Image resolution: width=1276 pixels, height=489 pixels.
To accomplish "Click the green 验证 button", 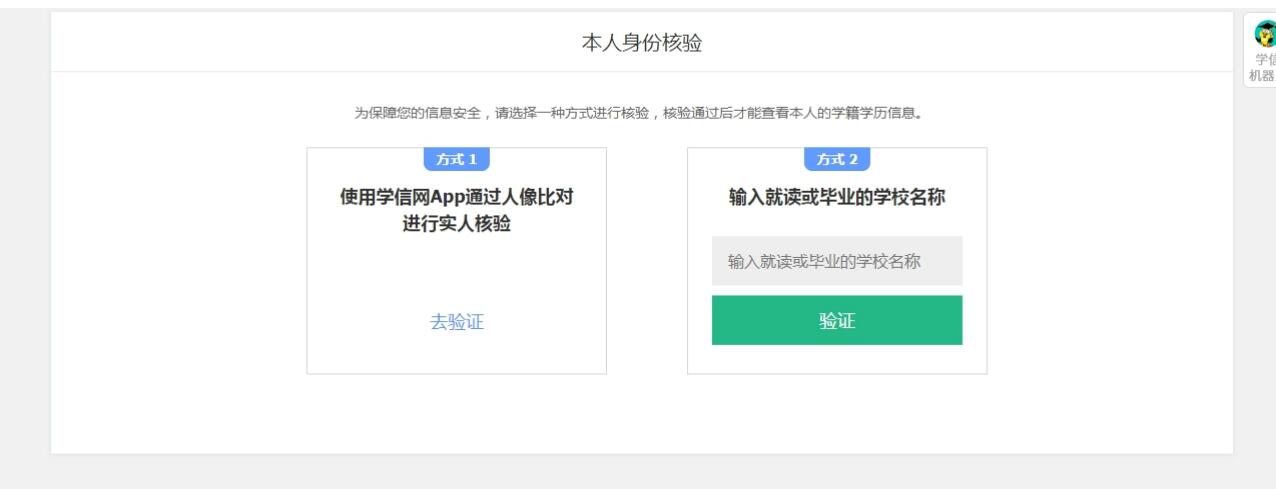I will pyautogui.click(x=837, y=320).
